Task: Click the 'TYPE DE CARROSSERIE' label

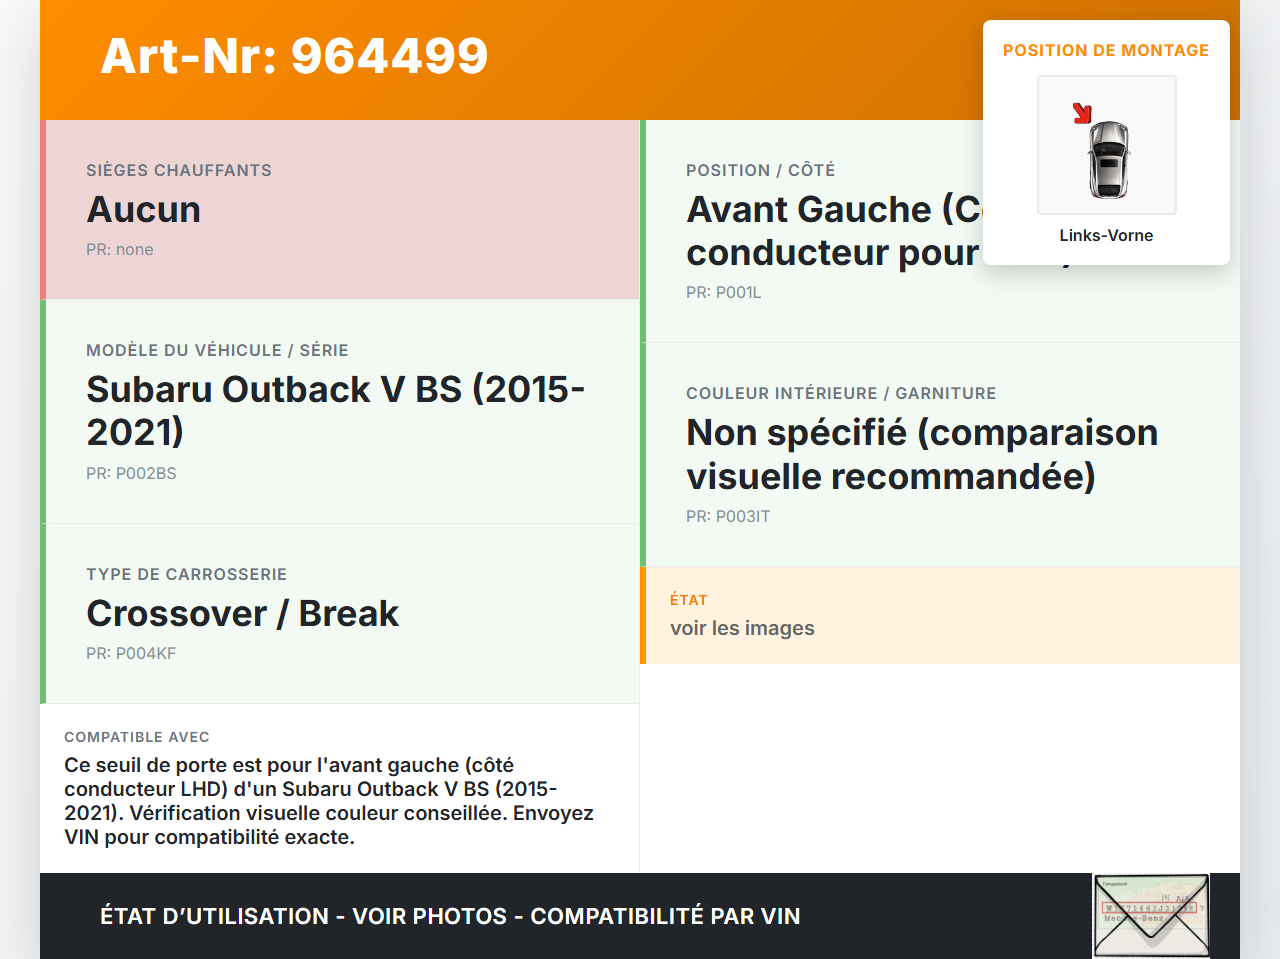Action: [x=187, y=575]
